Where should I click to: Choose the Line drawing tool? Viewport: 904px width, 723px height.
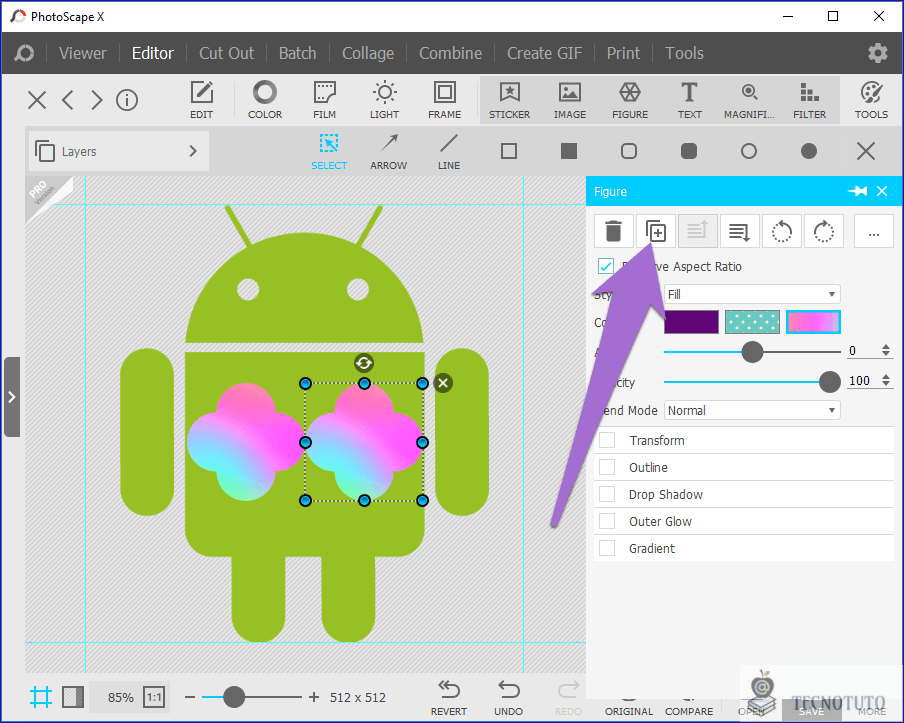click(x=449, y=152)
